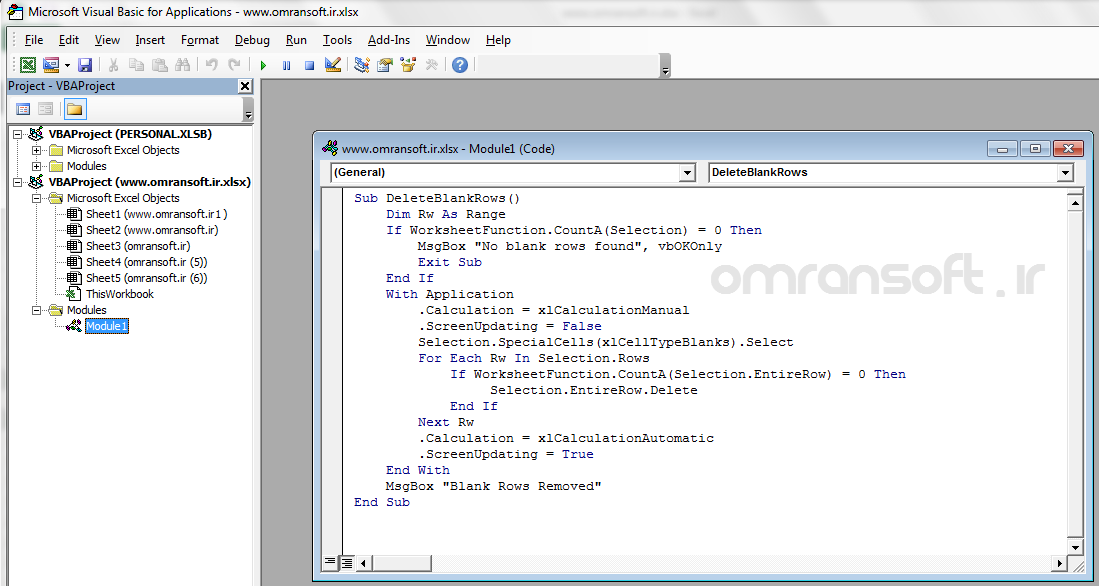1099x586 pixels.
Task: Expand Modules folder under PERSONAL.XLSB
Action: [36, 166]
